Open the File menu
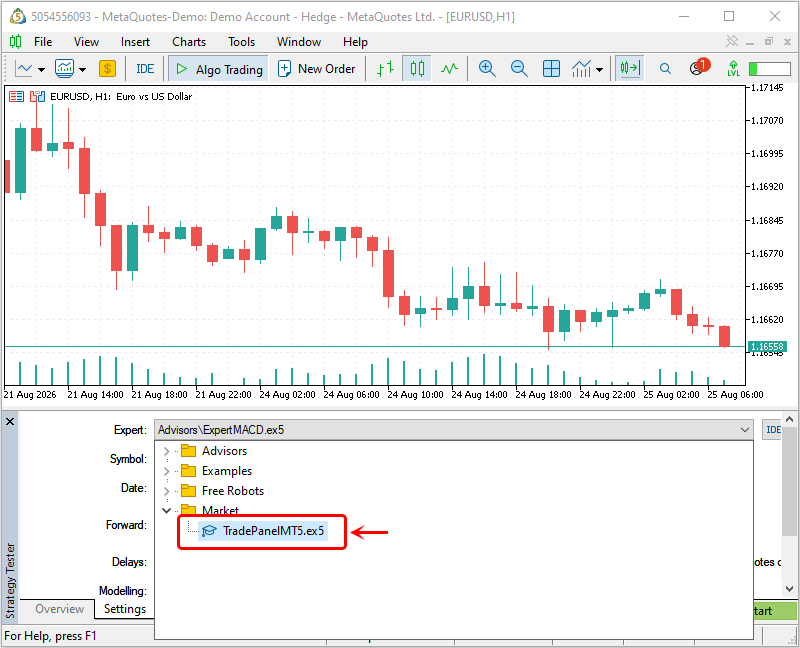The height and width of the screenshot is (648, 800). [43, 42]
